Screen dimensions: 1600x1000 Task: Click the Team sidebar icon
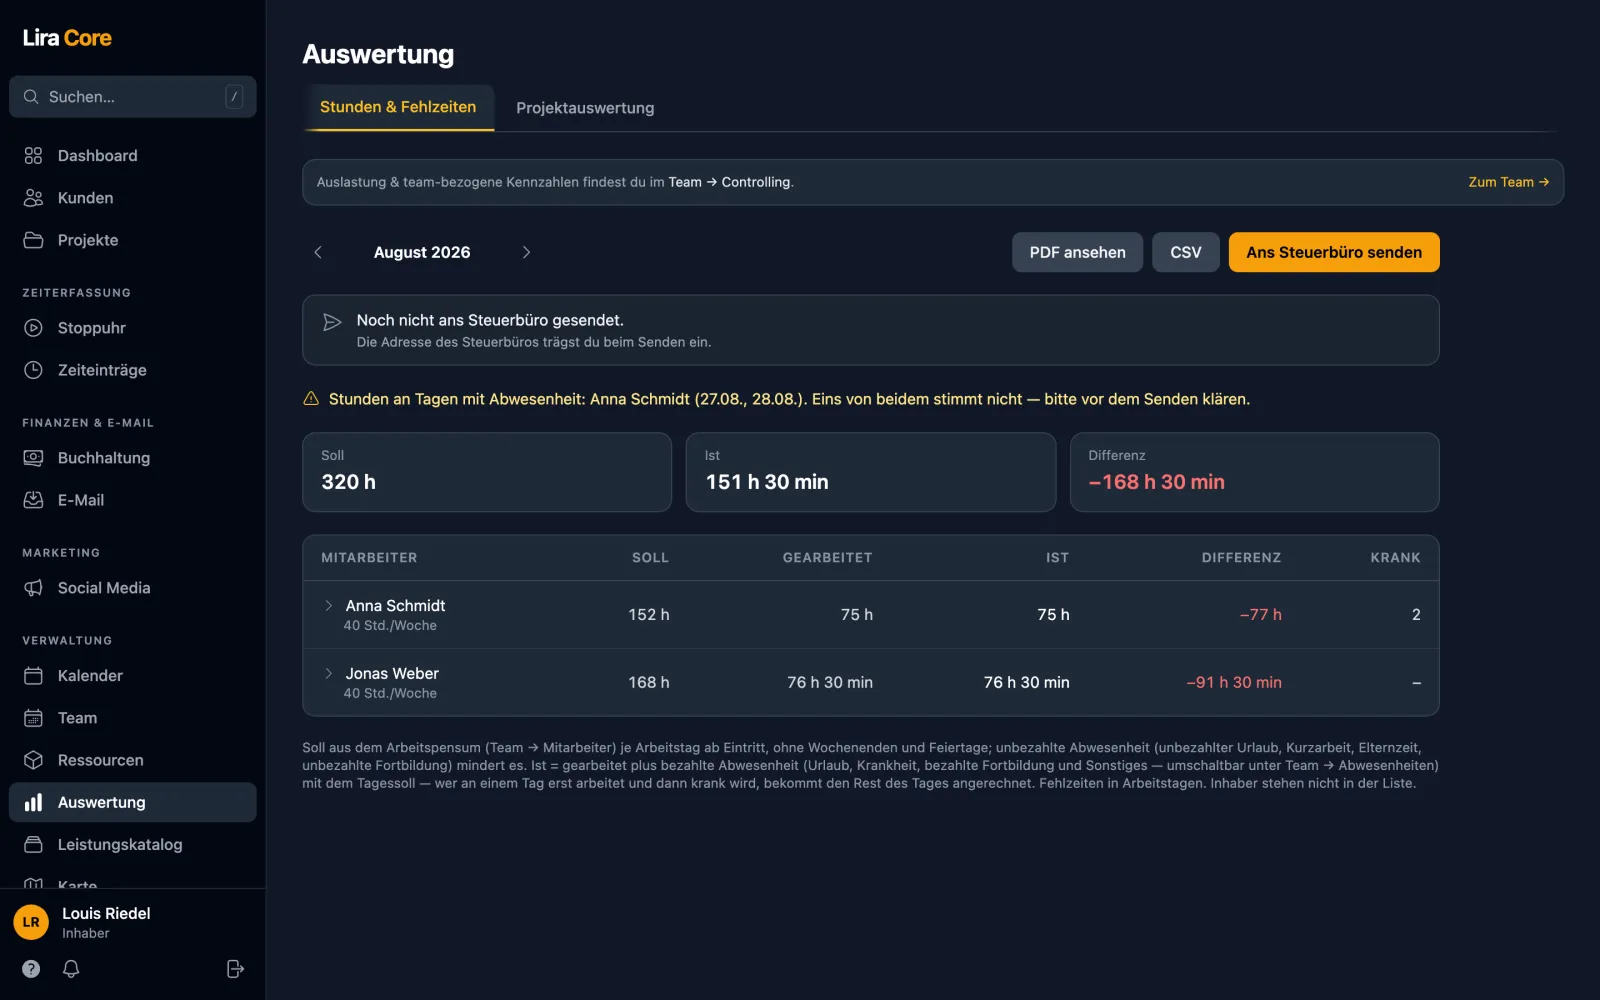pos(33,718)
